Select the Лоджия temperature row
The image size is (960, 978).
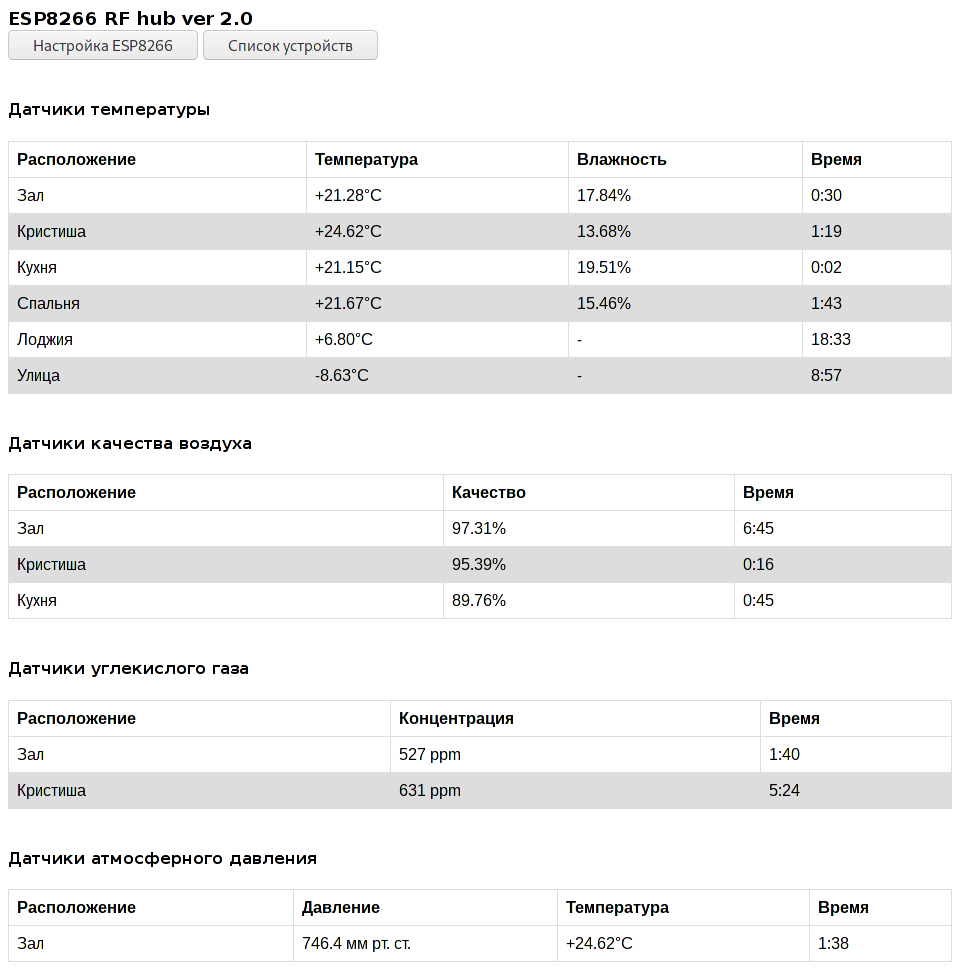click(480, 339)
